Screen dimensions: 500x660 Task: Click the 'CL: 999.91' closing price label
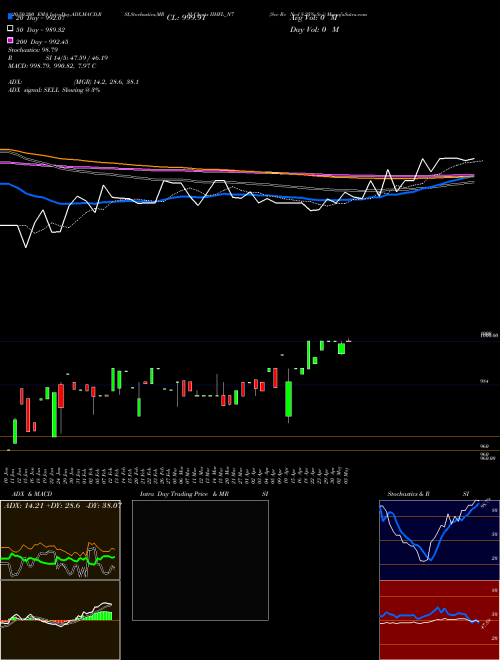coord(186,18)
